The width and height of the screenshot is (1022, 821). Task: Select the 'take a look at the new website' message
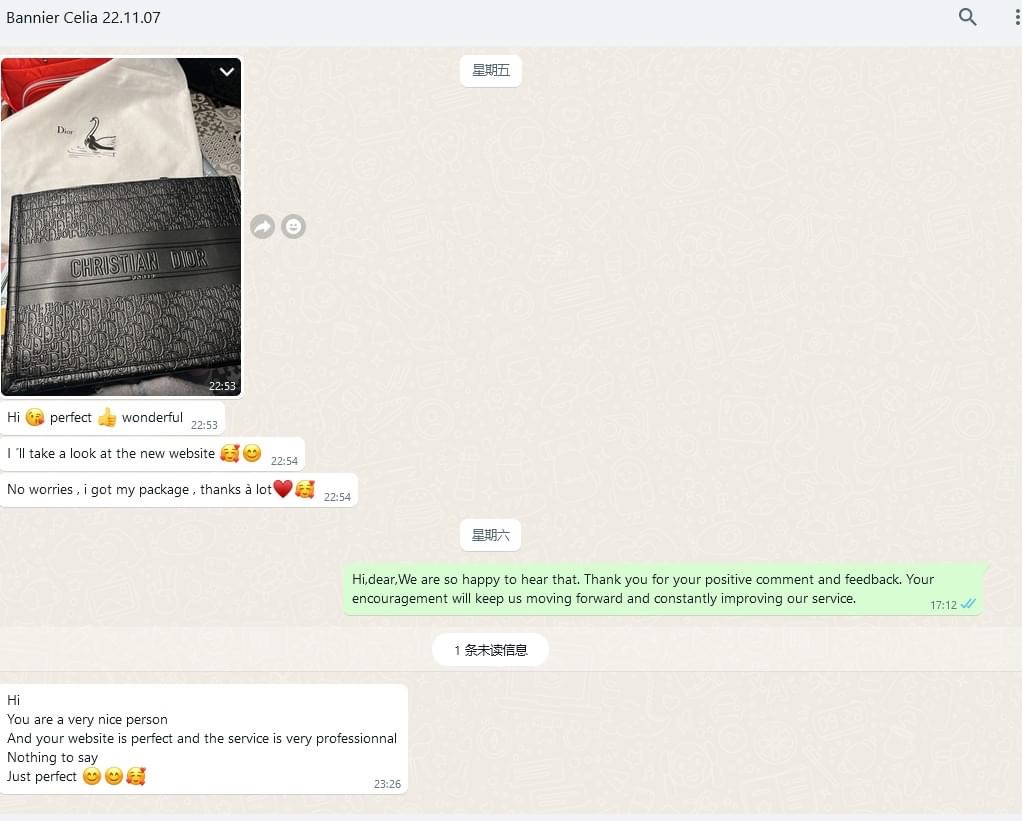click(x=153, y=454)
